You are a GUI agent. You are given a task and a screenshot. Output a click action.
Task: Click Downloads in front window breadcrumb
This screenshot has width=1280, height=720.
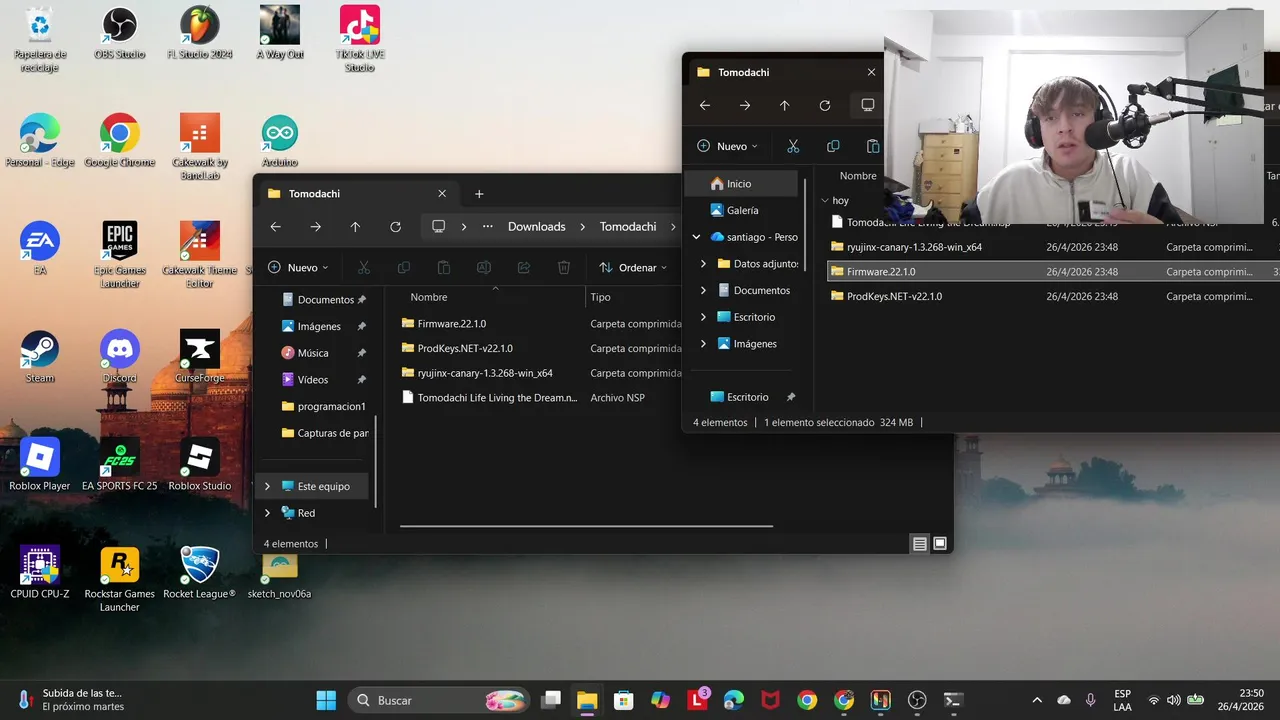(x=537, y=227)
